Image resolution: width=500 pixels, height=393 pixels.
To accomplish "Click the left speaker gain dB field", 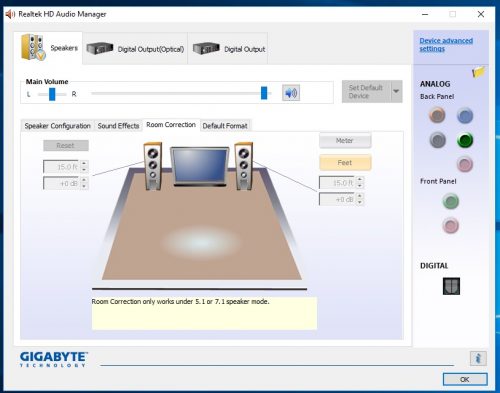I will (x=62, y=183).
